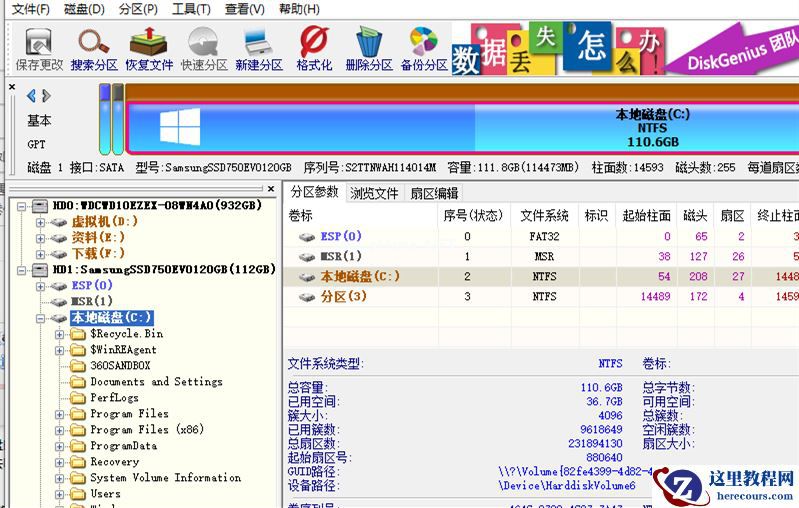The height and width of the screenshot is (508, 799).
Task: Click the C: partition block in disk map
Action: 462,128
